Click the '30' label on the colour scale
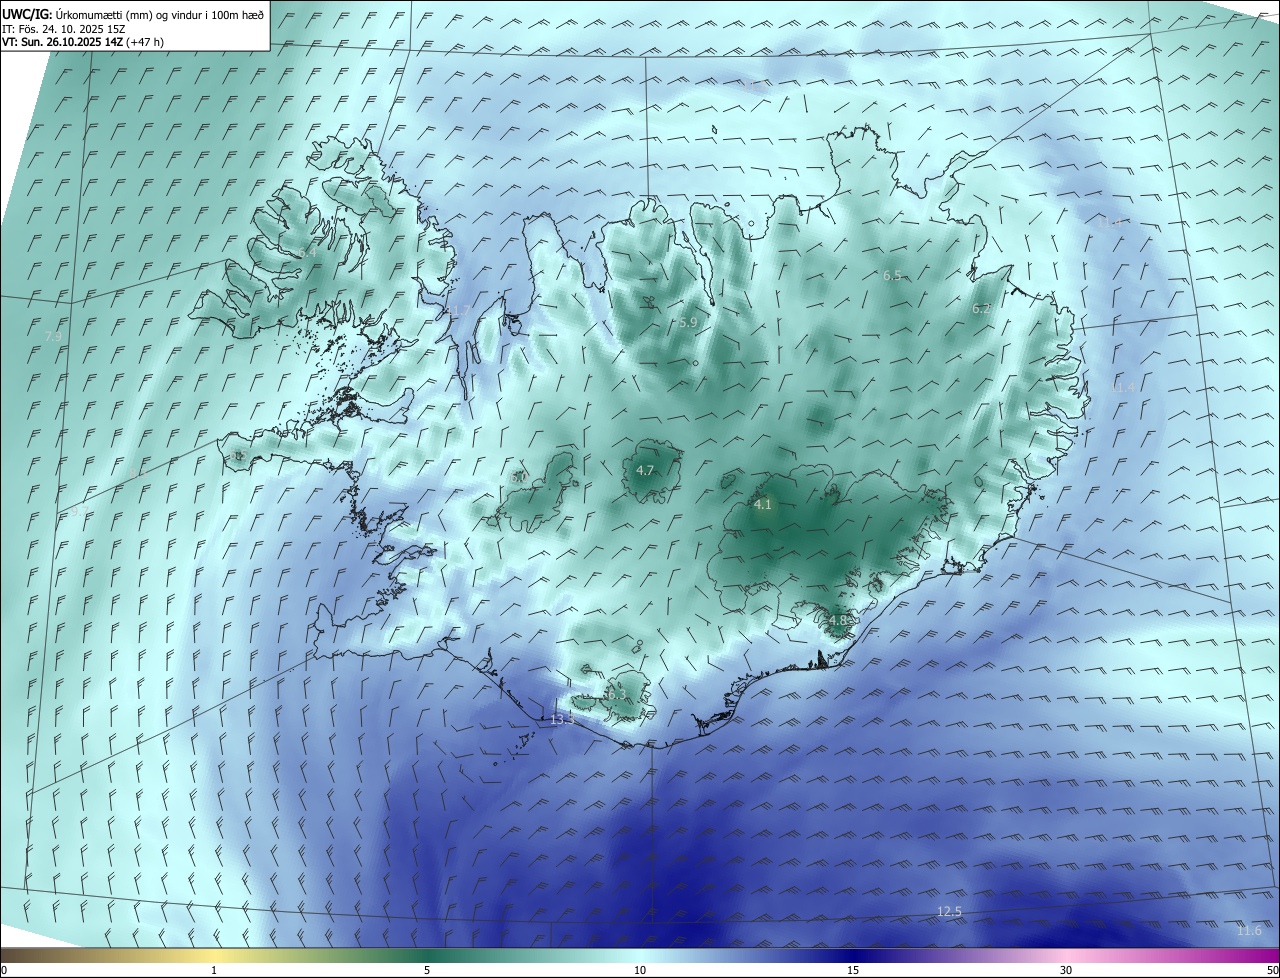The width and height of the screenshot is (1280, 978). 1066,970
